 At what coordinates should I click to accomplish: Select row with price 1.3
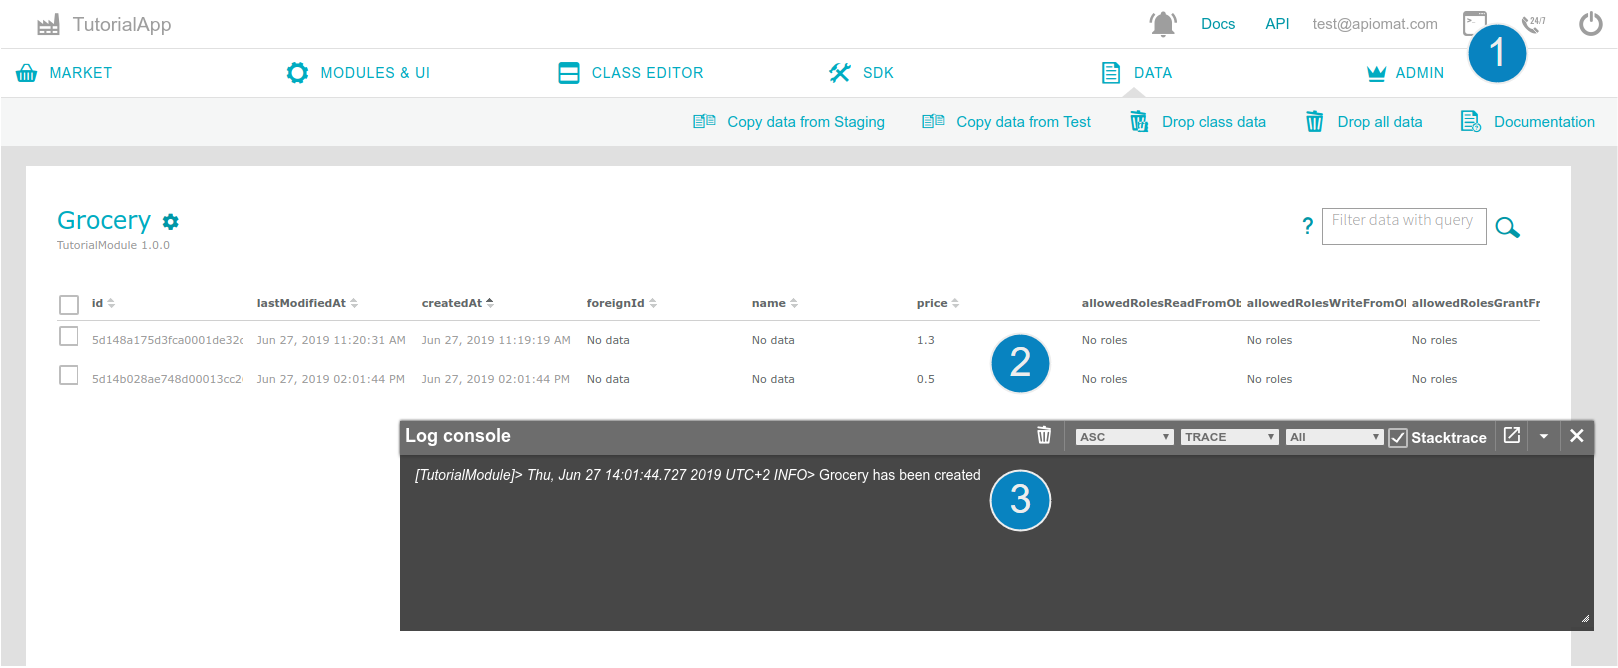coord(69,336)
